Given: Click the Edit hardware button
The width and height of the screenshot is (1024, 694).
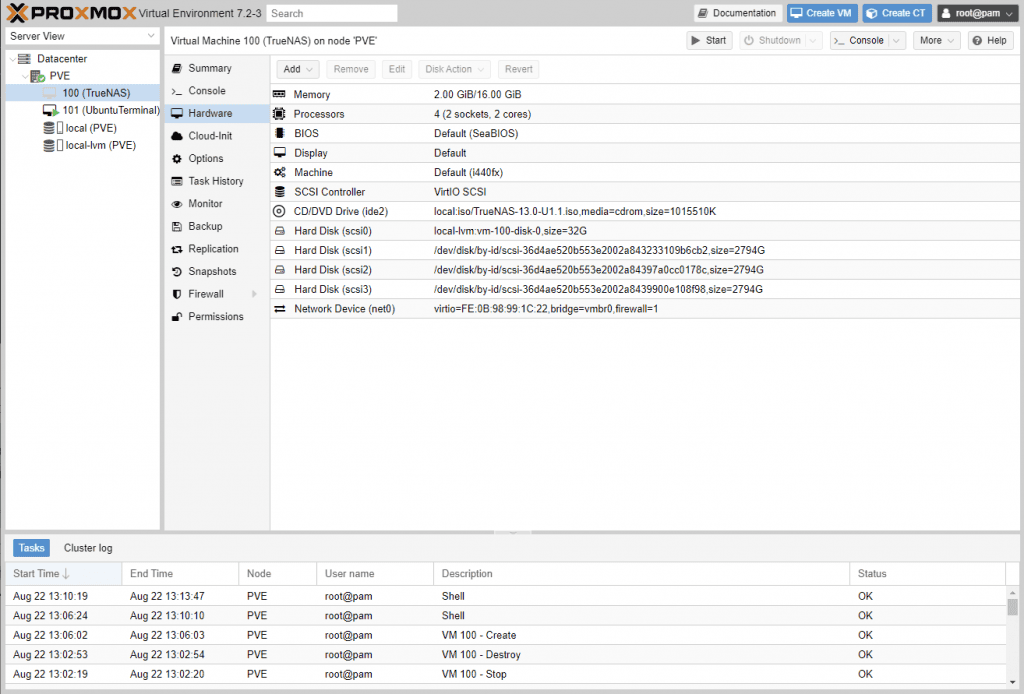Looking at the screenshot, I should click(396, 69).
